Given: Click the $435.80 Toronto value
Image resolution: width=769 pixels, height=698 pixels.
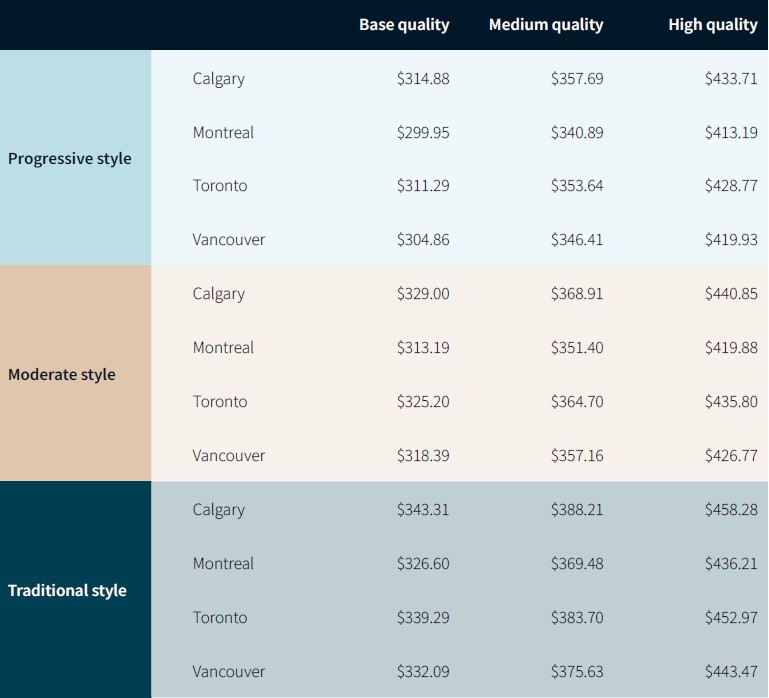Looking at the screenshot, I should [x=731, y=402].
